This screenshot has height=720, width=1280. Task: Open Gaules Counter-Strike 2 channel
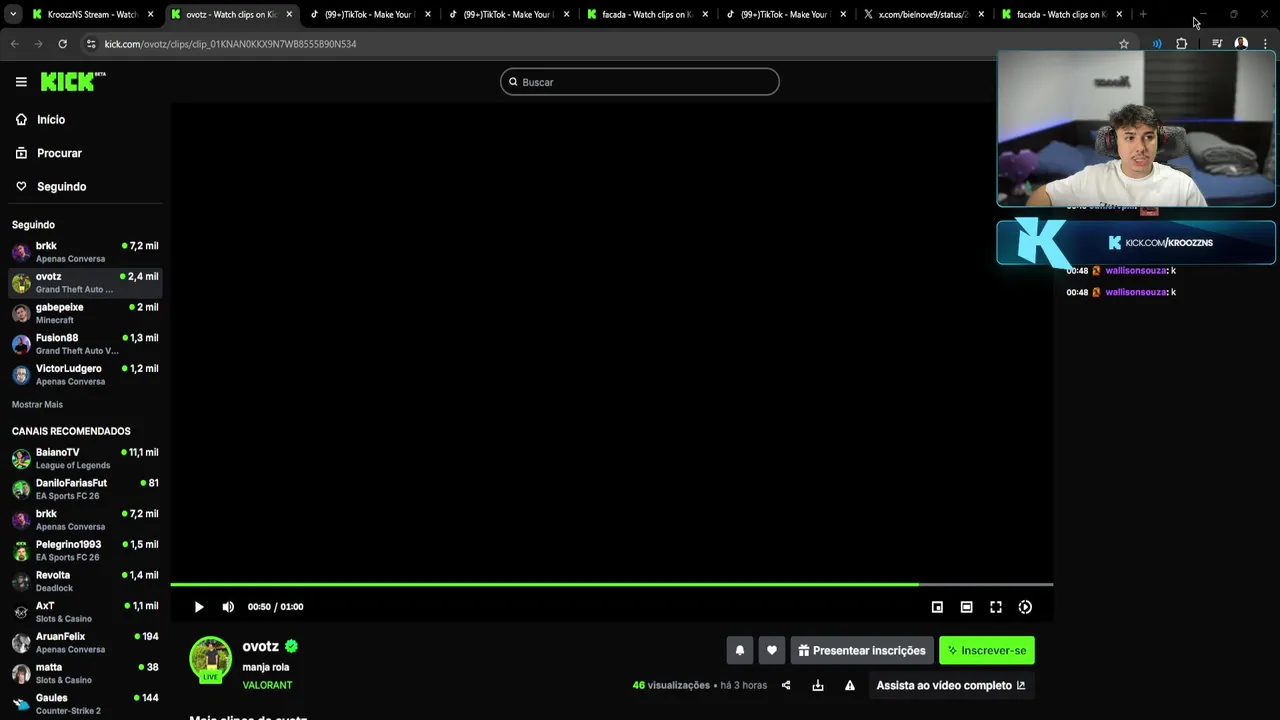pos(86,704)
